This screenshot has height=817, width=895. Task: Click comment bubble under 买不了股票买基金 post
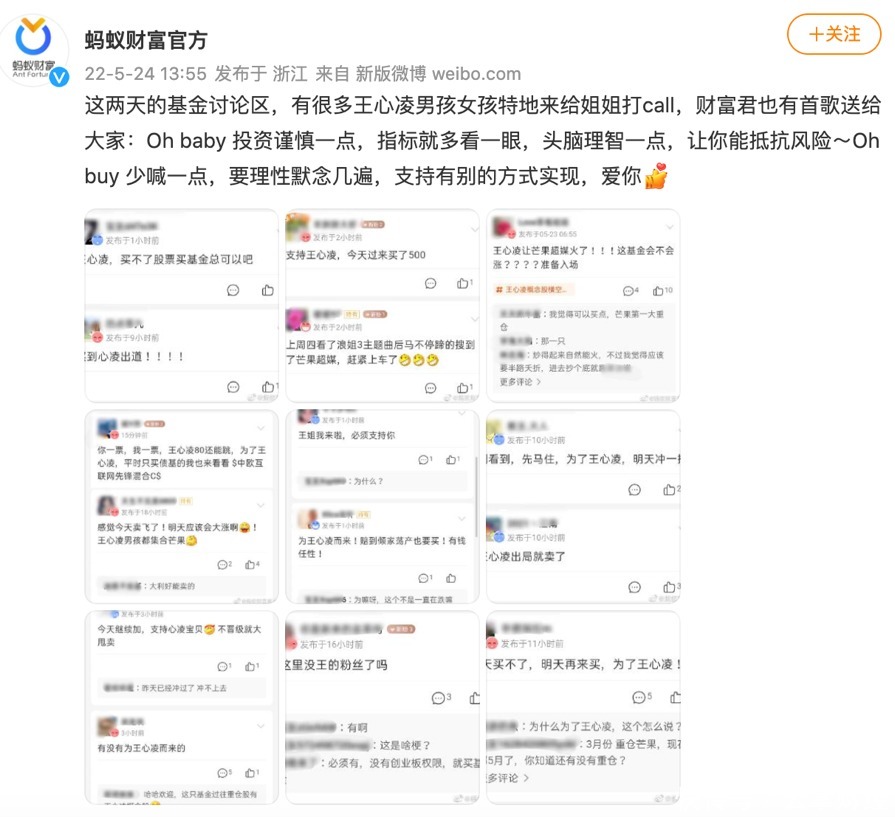tap(233, 290)
